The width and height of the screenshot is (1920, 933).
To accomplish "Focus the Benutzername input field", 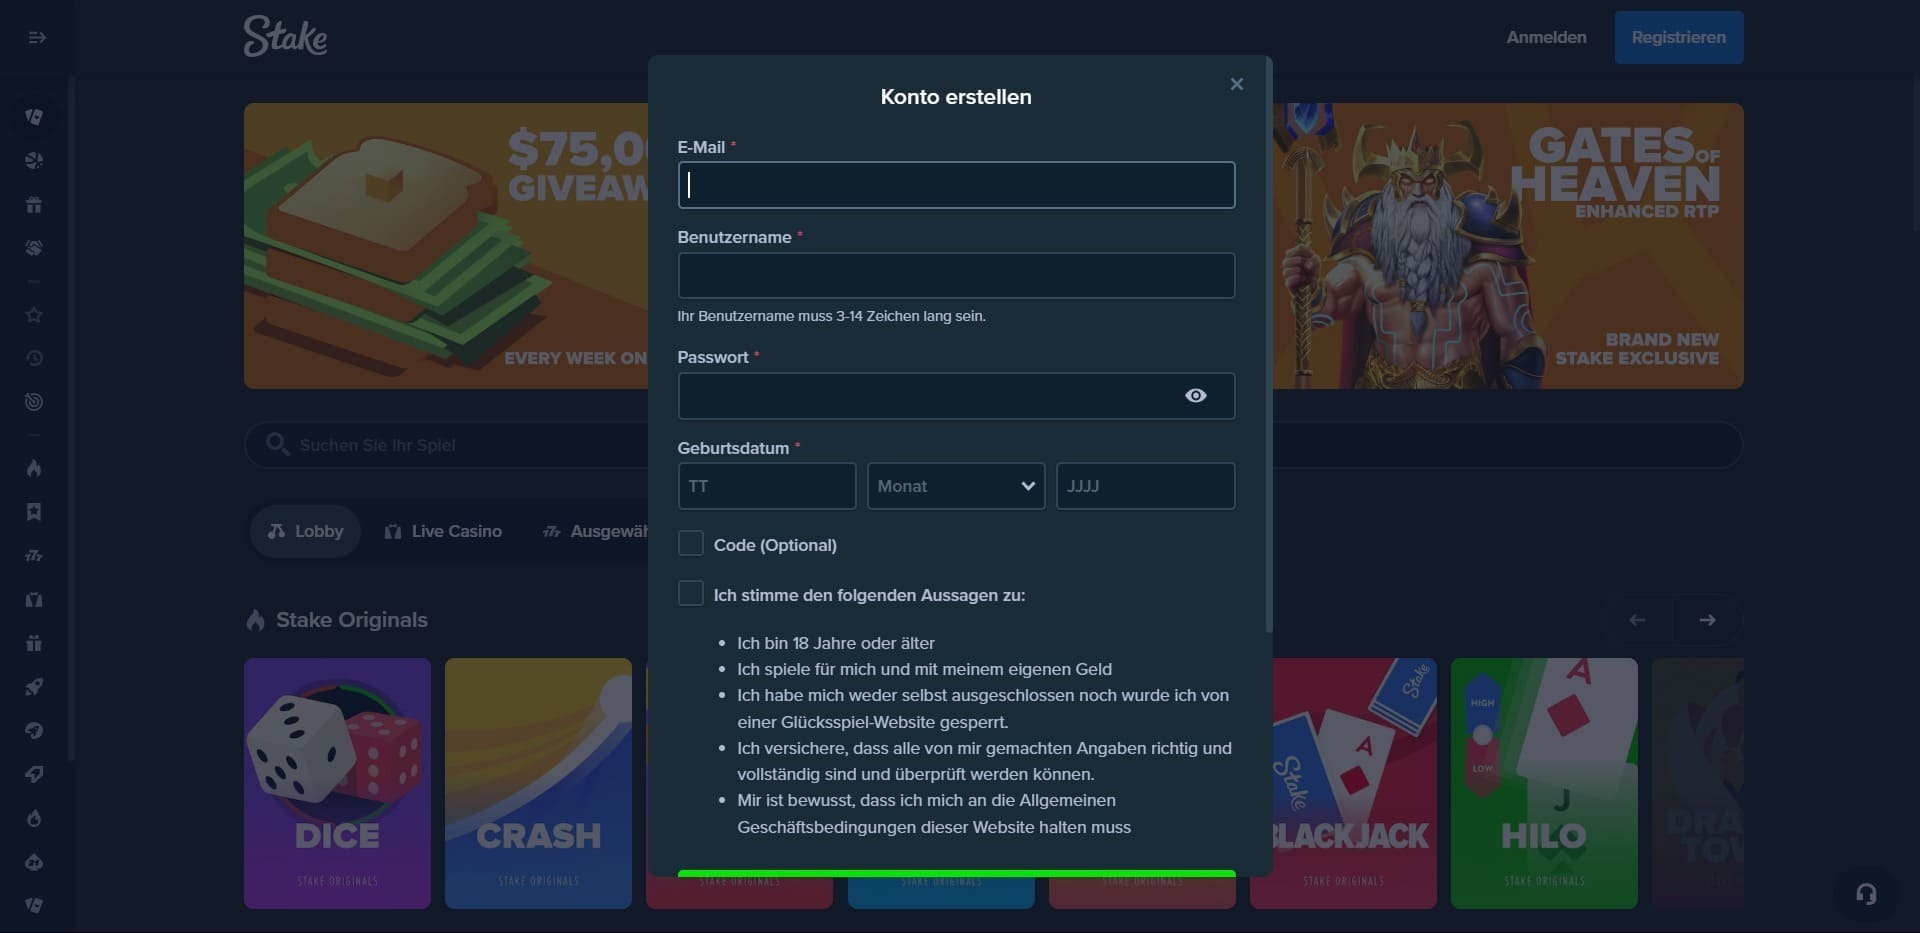I will click(x=955, y=275).
